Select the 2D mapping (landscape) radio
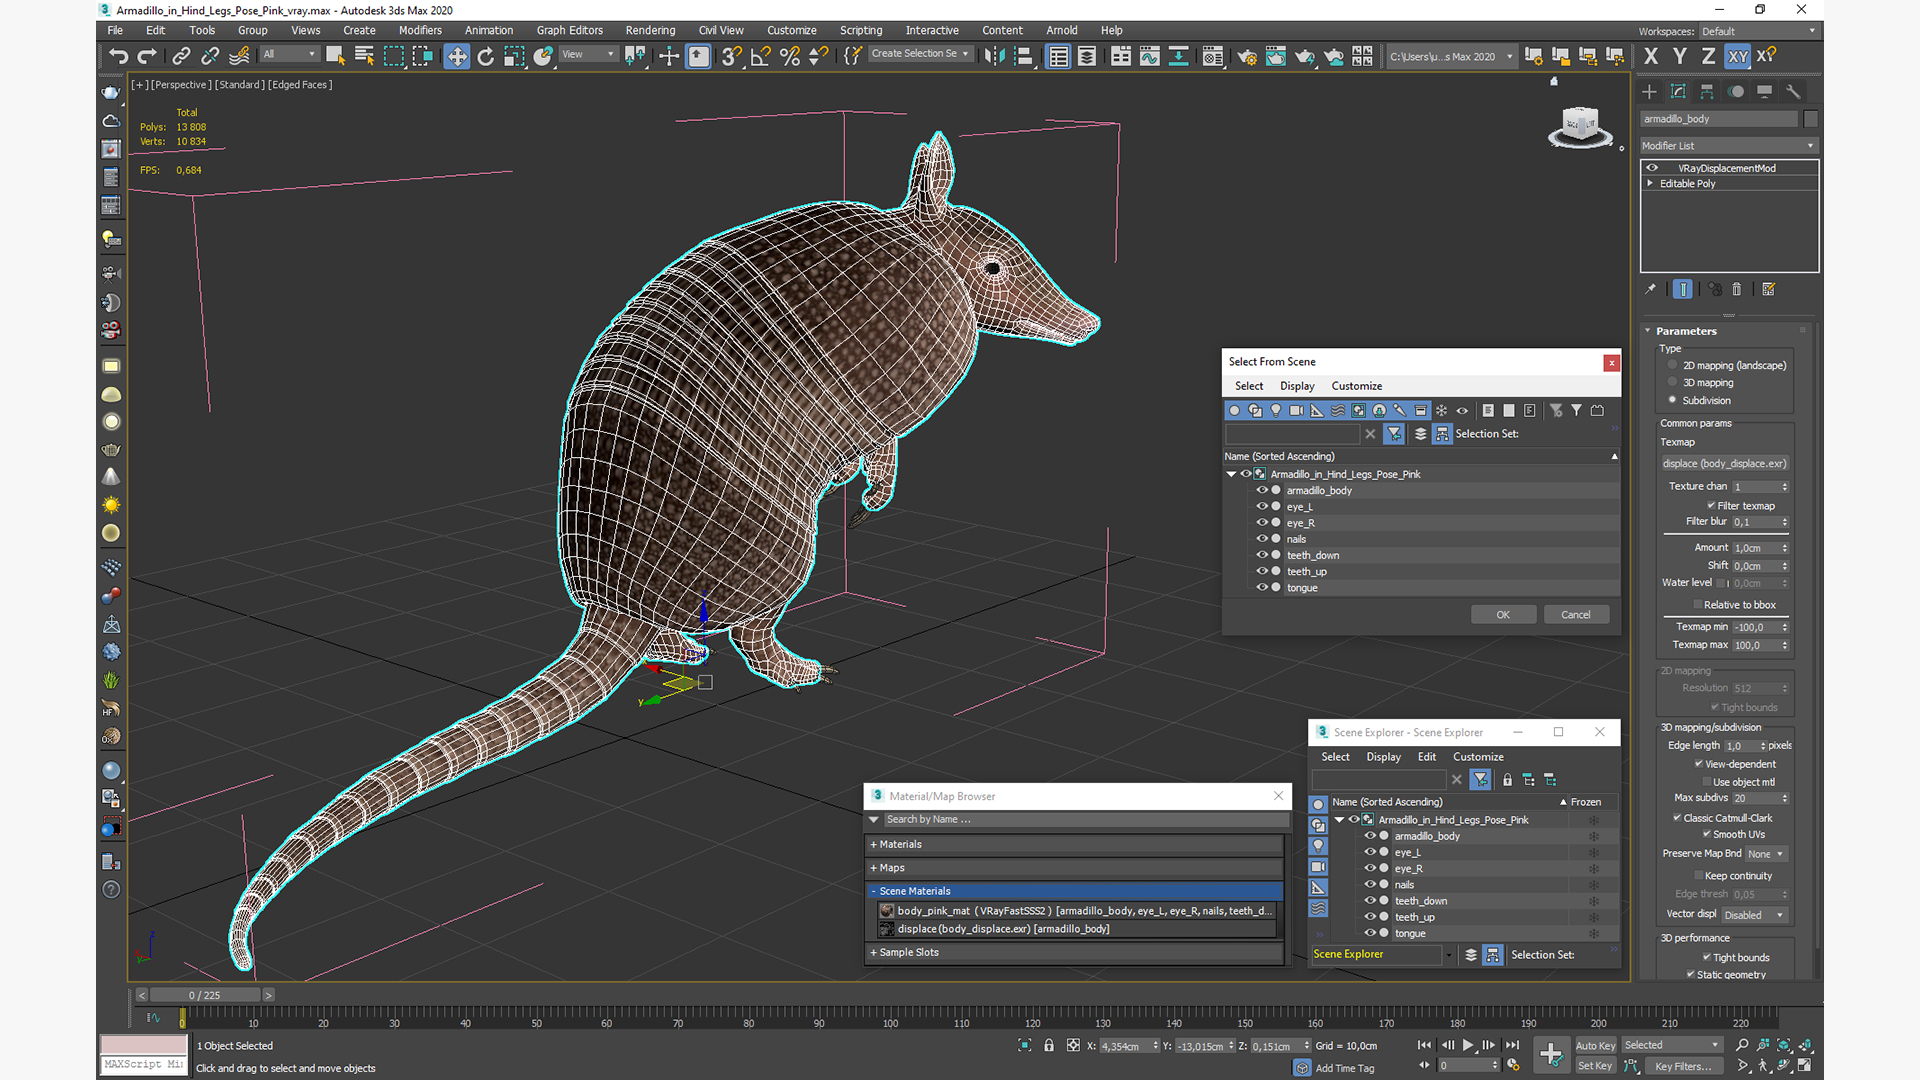This screenshot has height=1080, width=1920. point(1672,365)
